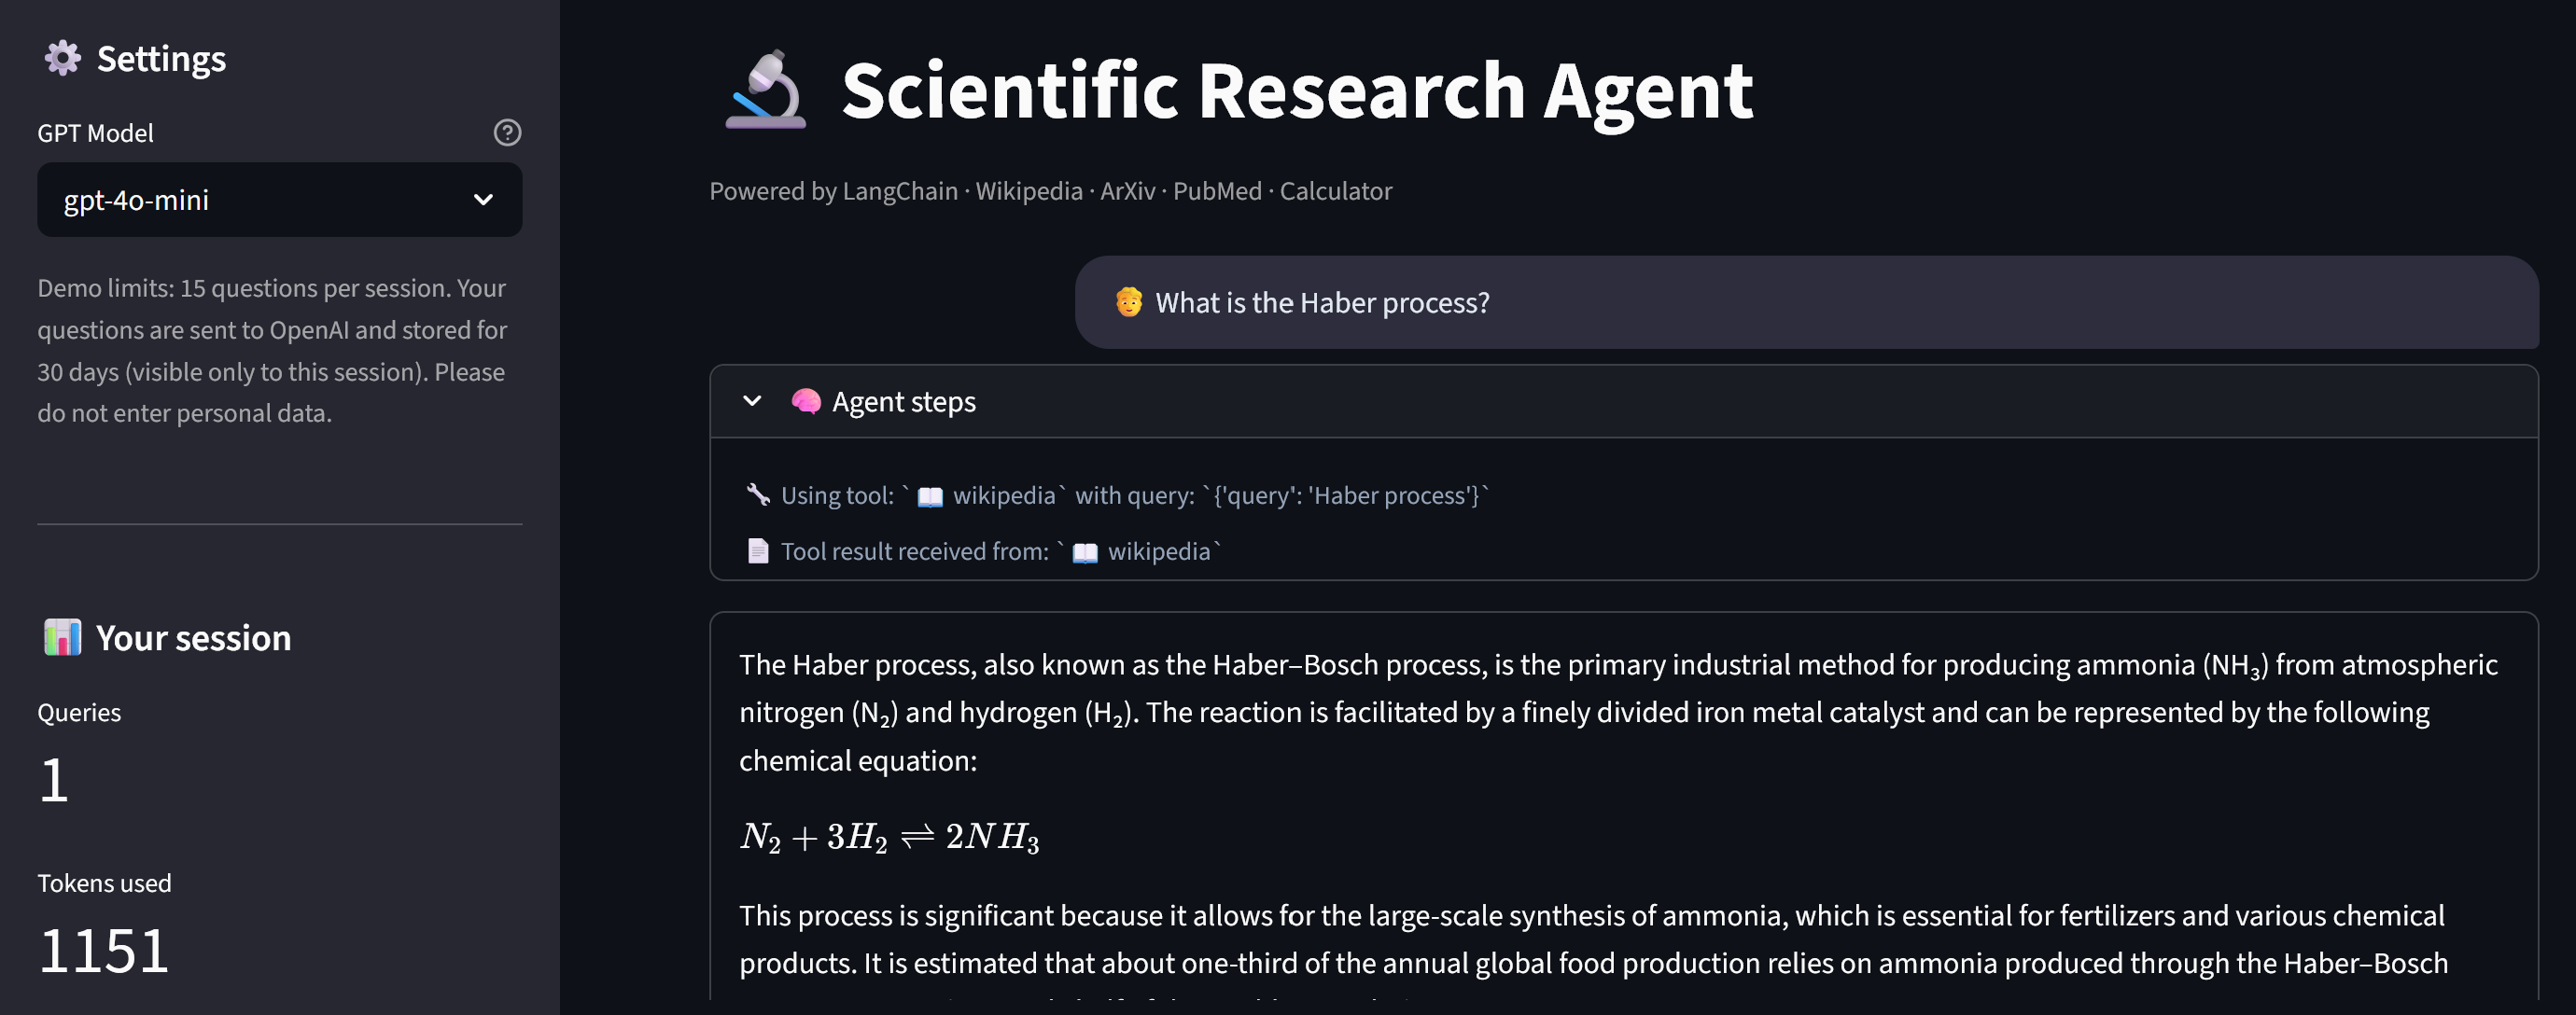Image resolution: width=2576 pixels, height=1015 pixels.
Task: Click the Queries count number
Action: coord(54,780)
